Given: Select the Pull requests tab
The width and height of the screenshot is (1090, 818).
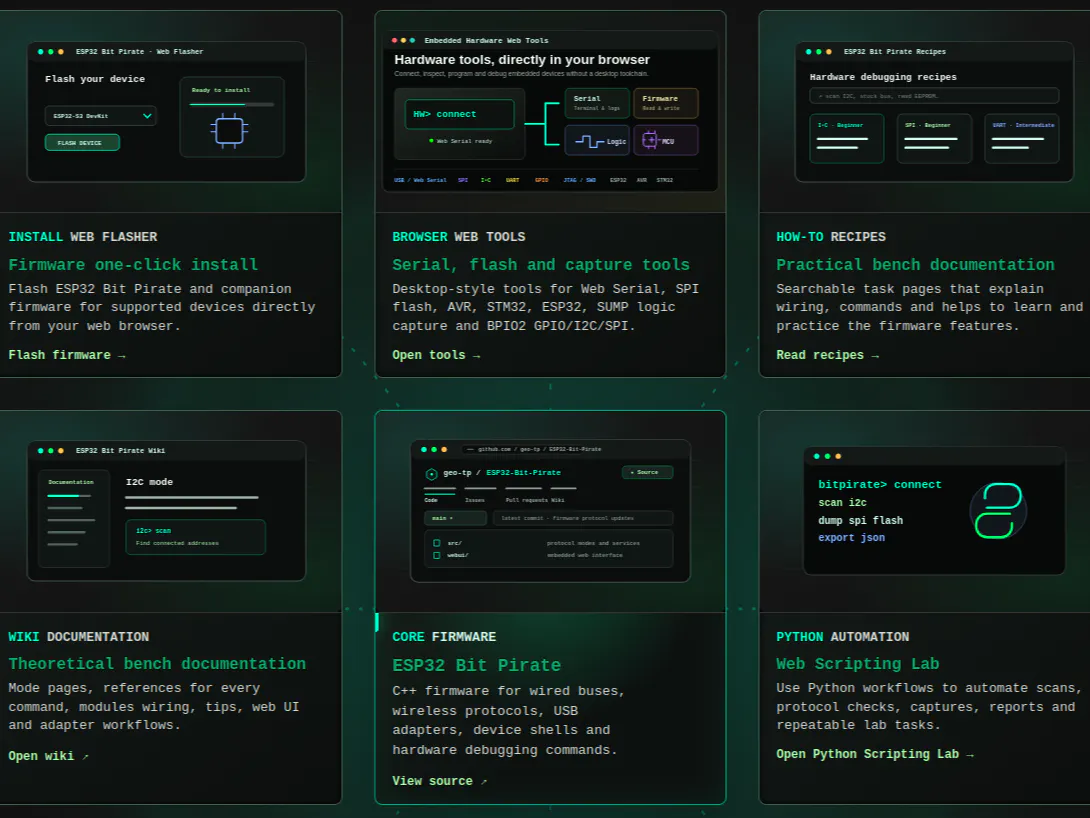Looking at the screenshot, I should click(527, 500).
